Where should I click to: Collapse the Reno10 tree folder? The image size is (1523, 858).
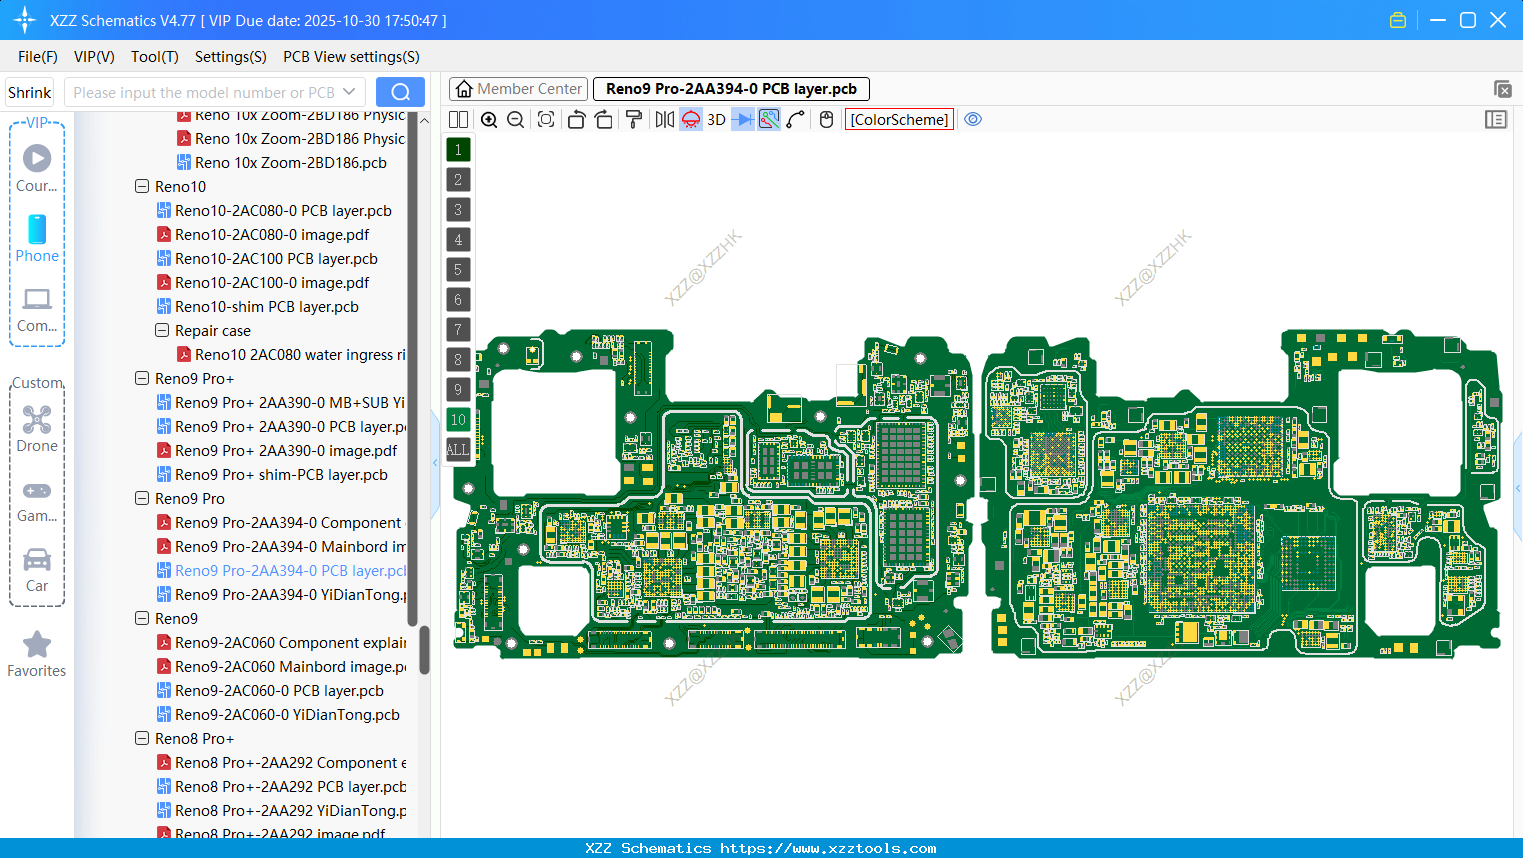click(x=142, y=187)
